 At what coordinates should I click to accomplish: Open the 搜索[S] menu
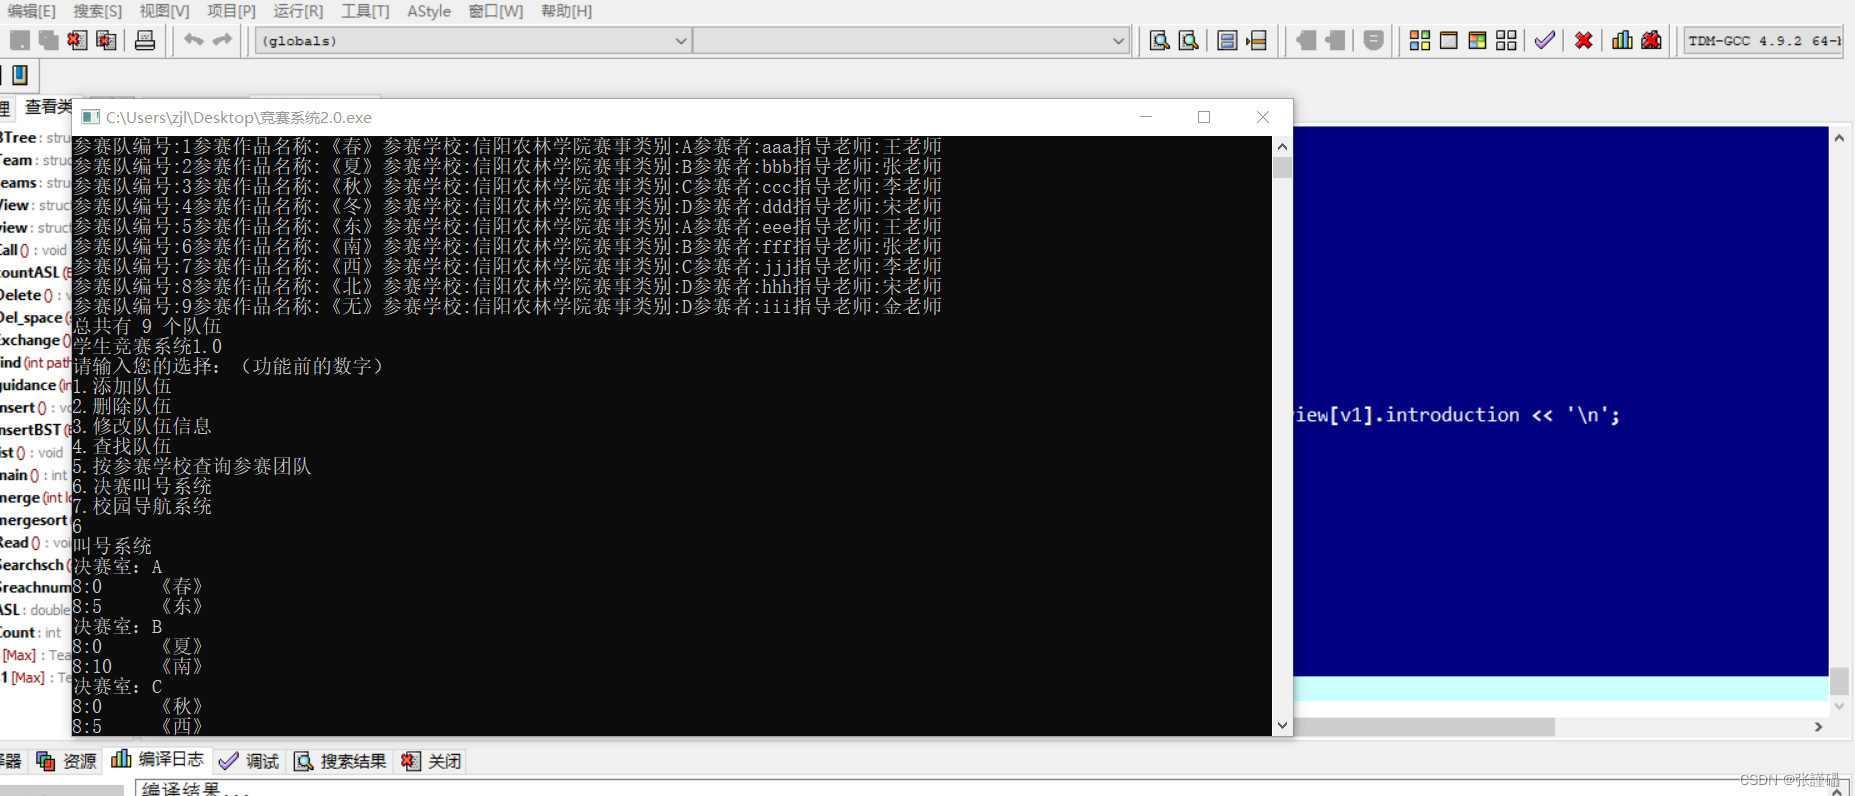click(98, 11)
